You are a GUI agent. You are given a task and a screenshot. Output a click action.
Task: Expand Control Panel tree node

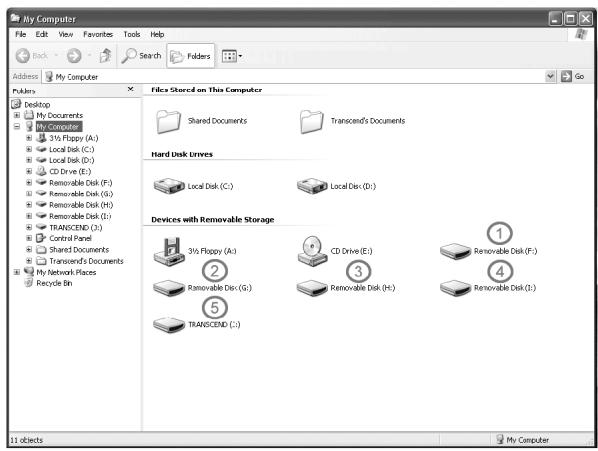pos(29,238)
